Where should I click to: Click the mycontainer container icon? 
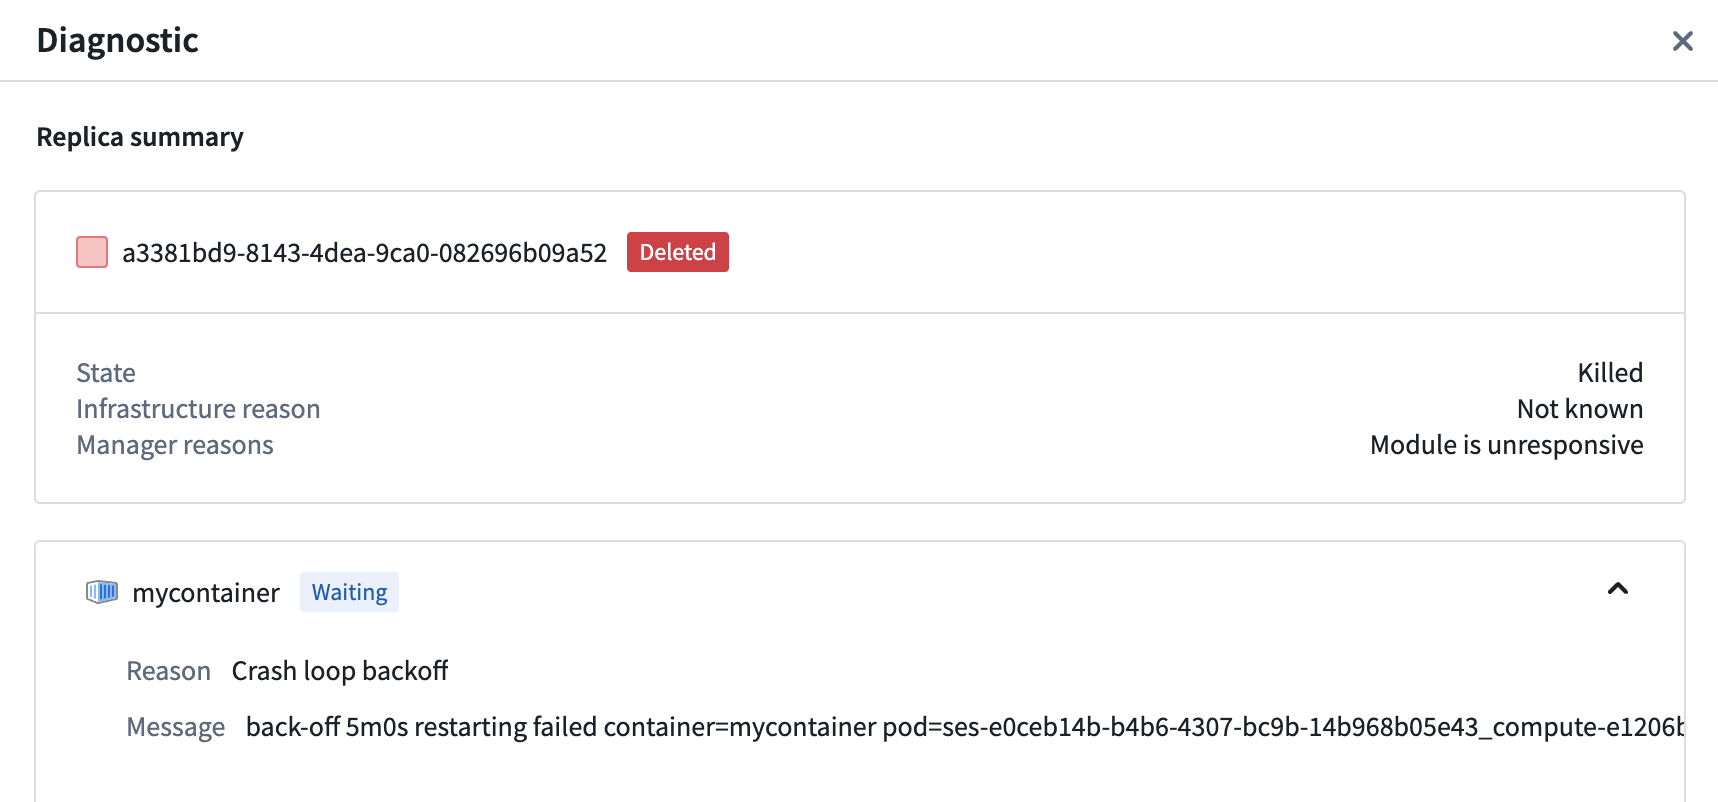102,592
